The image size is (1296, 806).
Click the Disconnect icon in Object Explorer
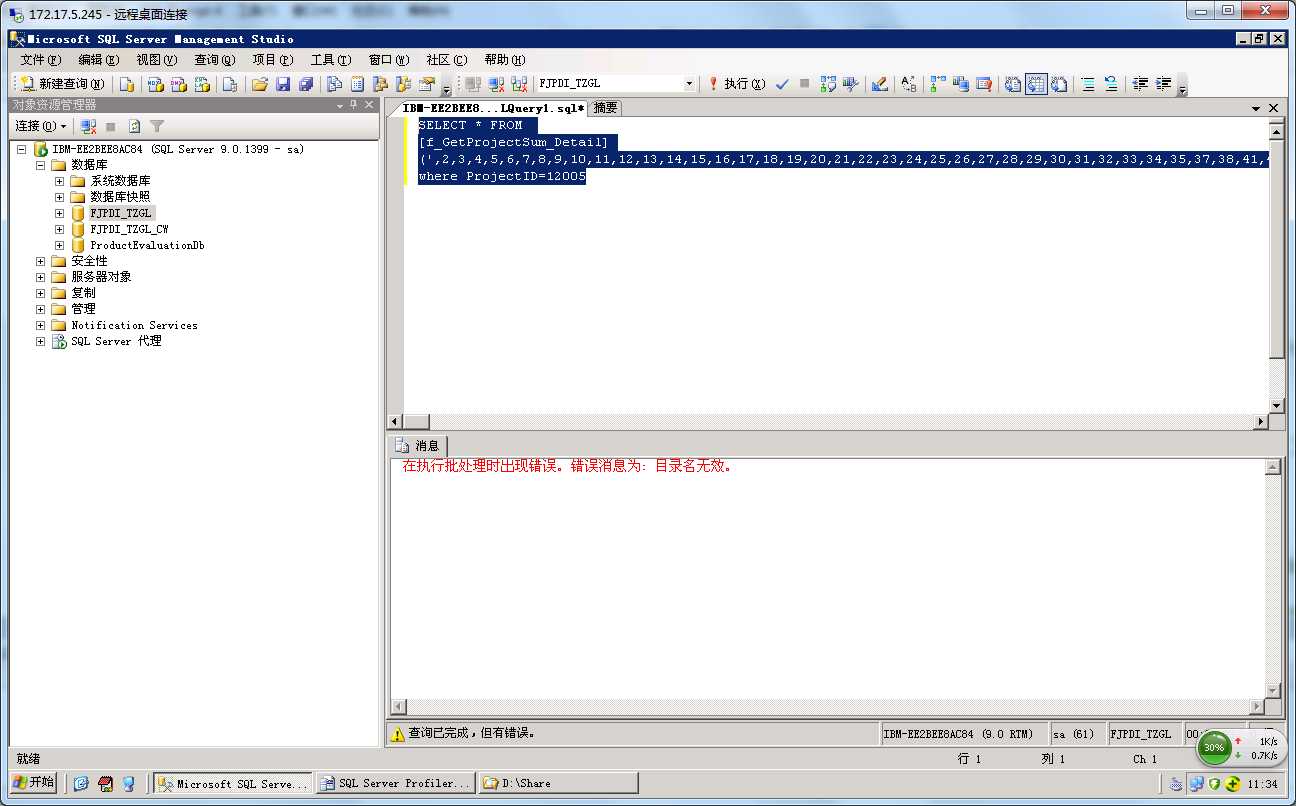coord(89,126)
